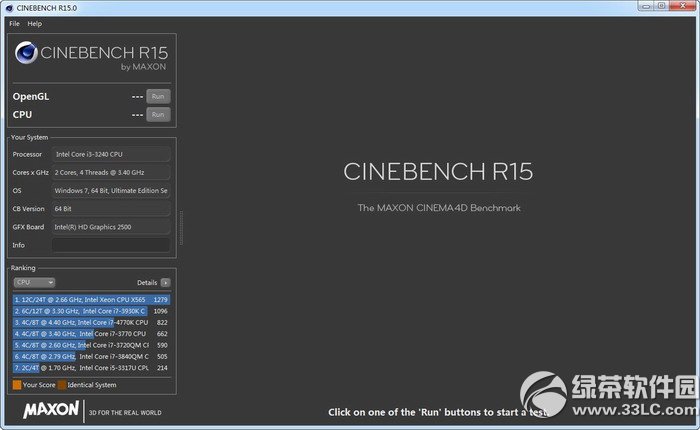Click the OpenGL label
The width and height of the screenshot is (700, 430).
pyautogui.click(x=31, y=96)
